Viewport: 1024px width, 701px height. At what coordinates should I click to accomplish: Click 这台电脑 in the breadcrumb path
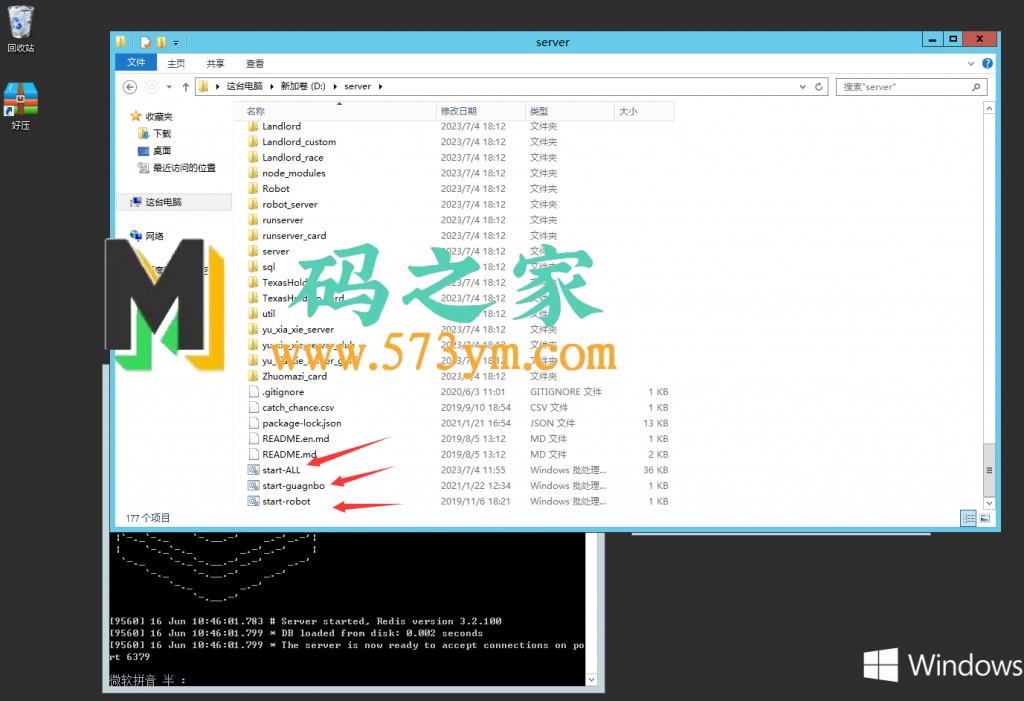(x=244, y=86)
